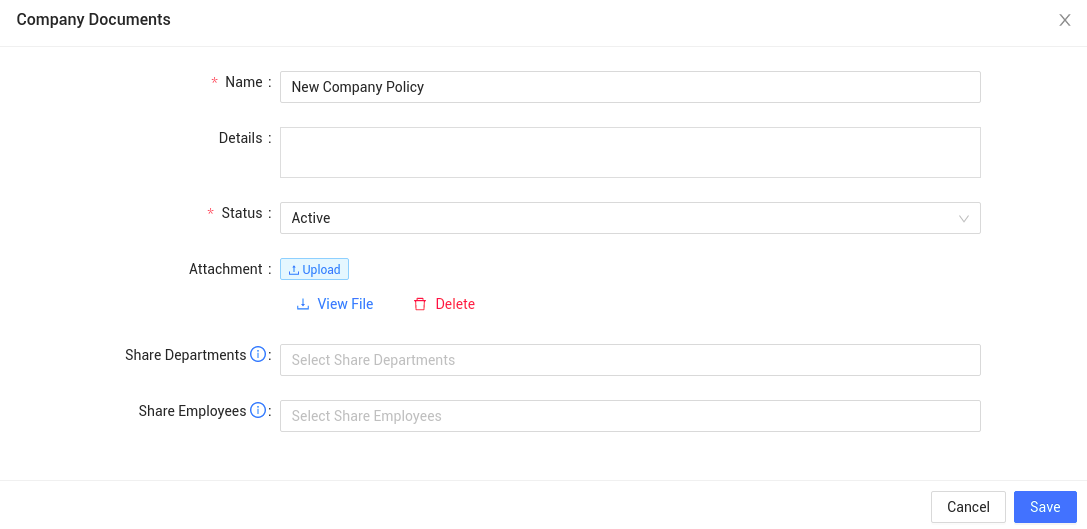
Task: Delete the attached file
Action: [x=444, y=304]
